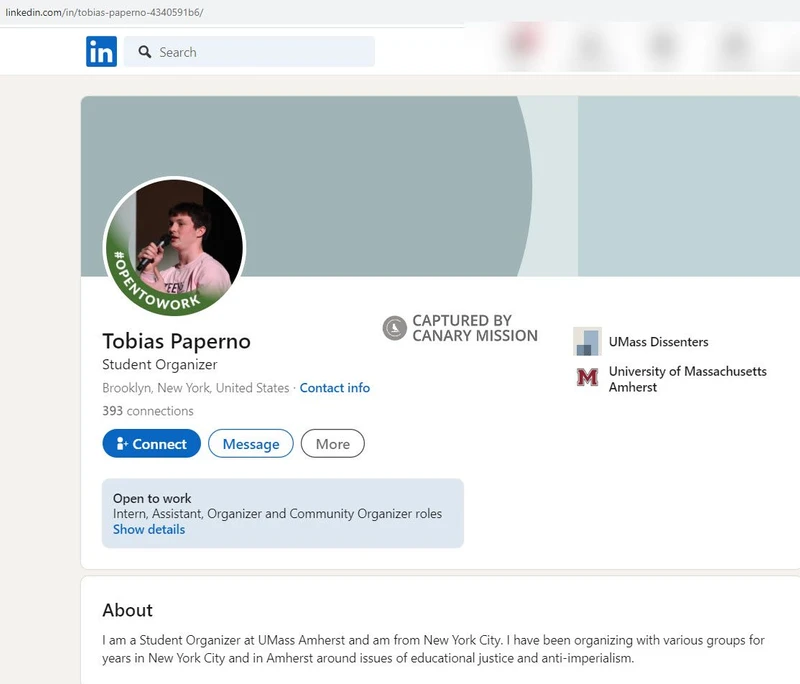The height and width of the screenshot is (684, 800).
Task: Select the Open to work card title
Action: [x=152, y=498]
